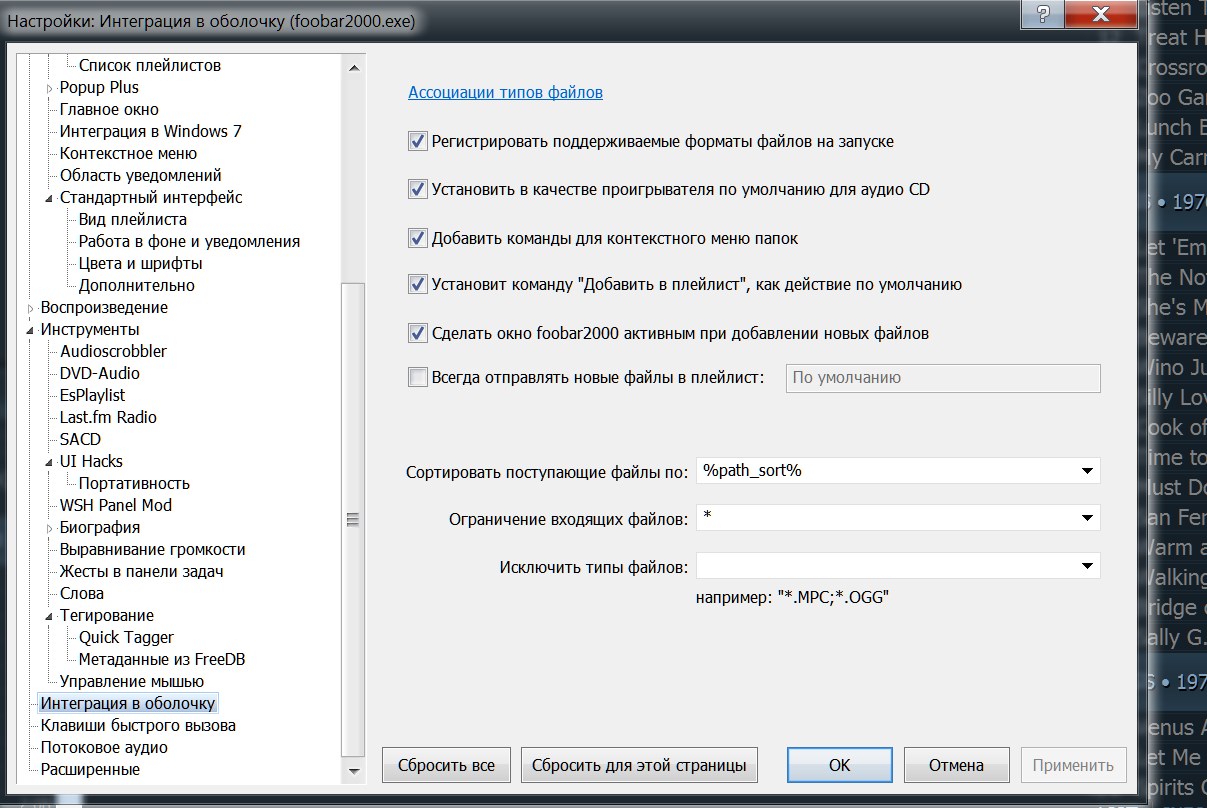Click the Отмена button
Image resolution: width=1207 pixels, height=808 pixels.
click(956, 766)
